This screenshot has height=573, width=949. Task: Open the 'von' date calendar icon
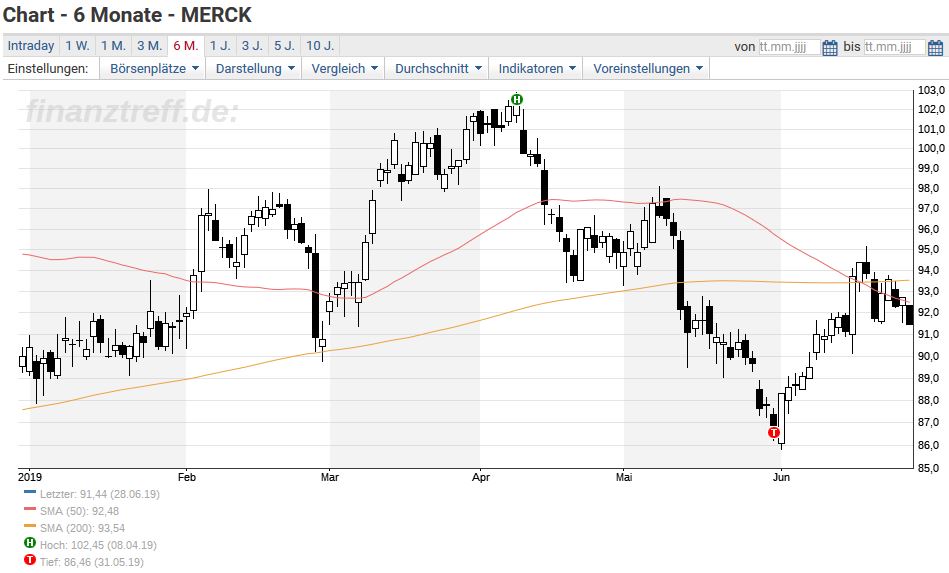pos(830,47)
